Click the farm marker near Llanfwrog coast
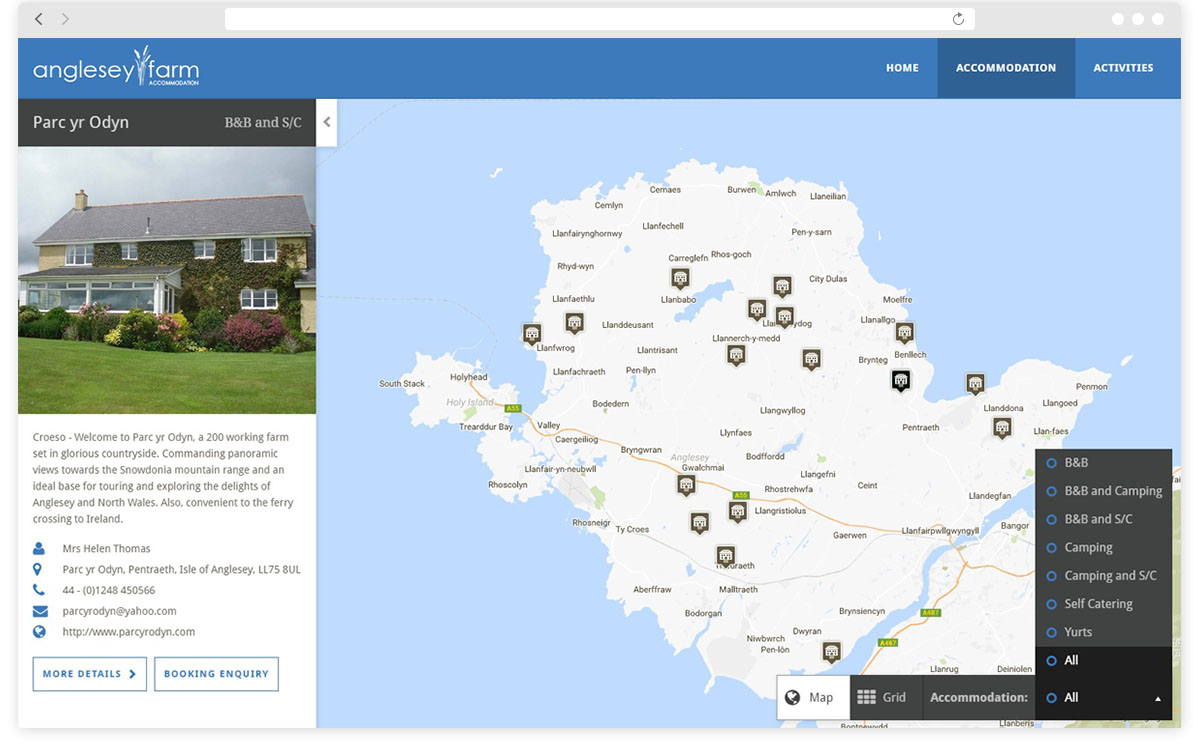The height and width of the screenshot is (750, 1200). click(532, 333)
